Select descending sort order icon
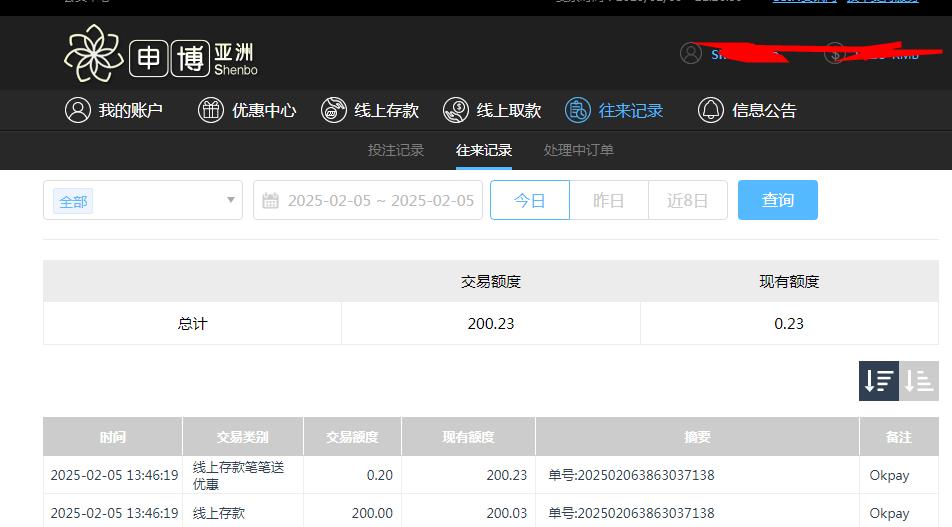Image resolution: width=952 pixels, height=527 pixels. (x=879, y=381)
